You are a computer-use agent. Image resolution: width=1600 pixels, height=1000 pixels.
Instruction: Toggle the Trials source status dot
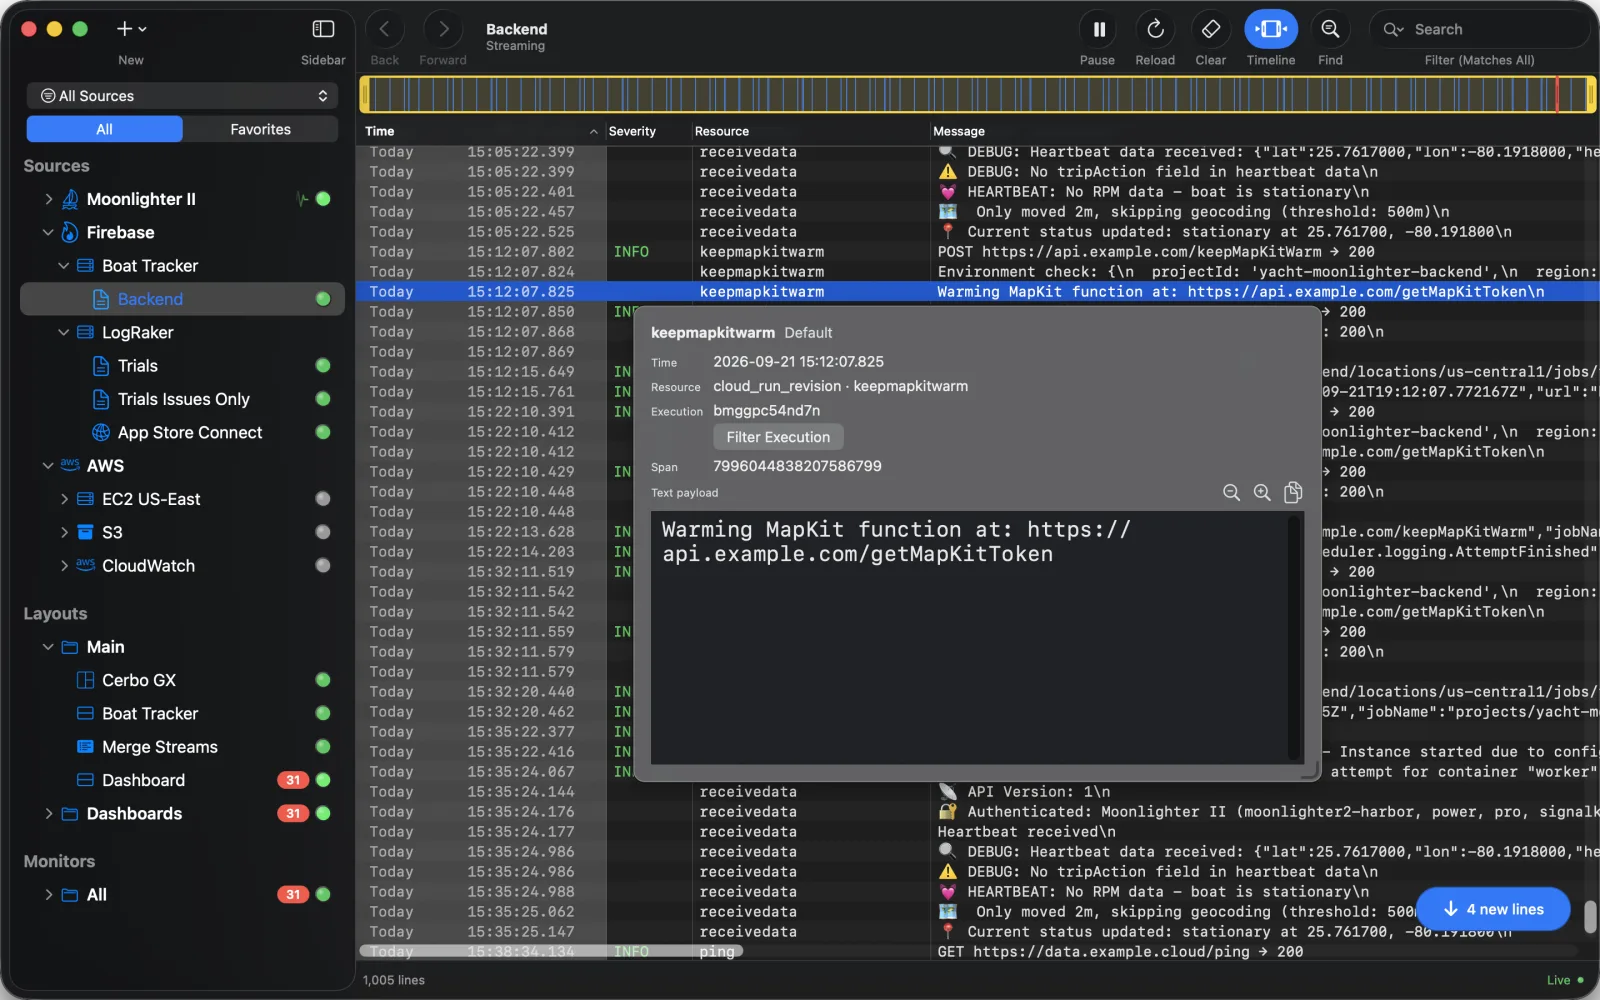[x=323, y=366]
